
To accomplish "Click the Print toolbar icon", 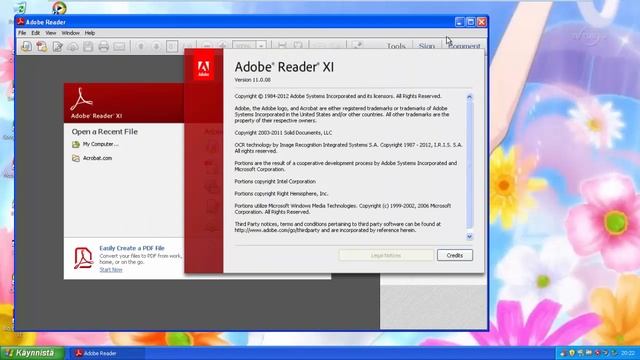I will (104, 47).
